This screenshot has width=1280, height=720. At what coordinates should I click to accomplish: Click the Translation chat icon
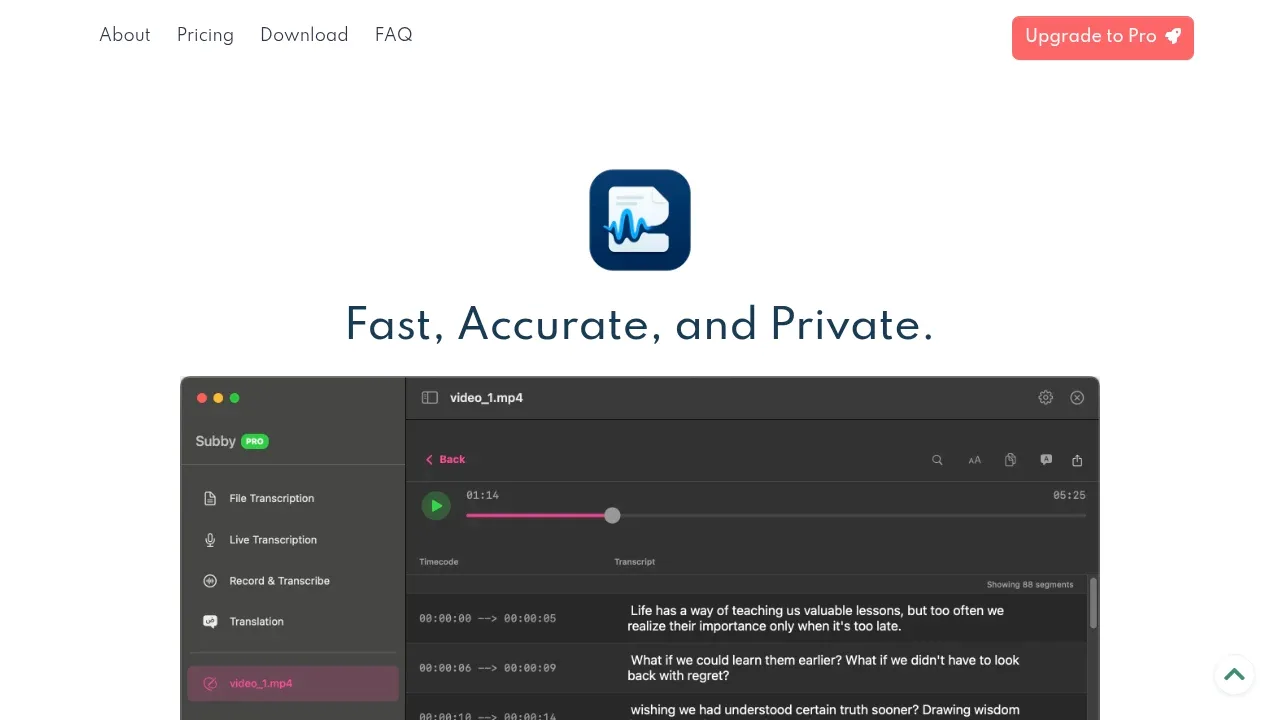pos(210,621)
